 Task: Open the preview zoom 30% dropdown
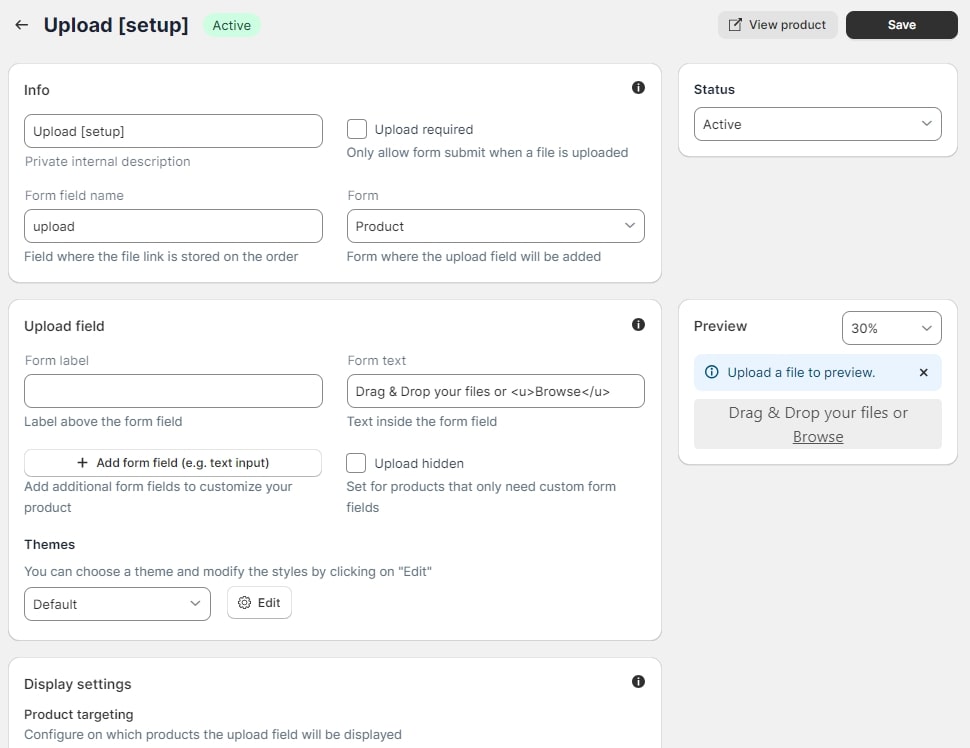891,328
